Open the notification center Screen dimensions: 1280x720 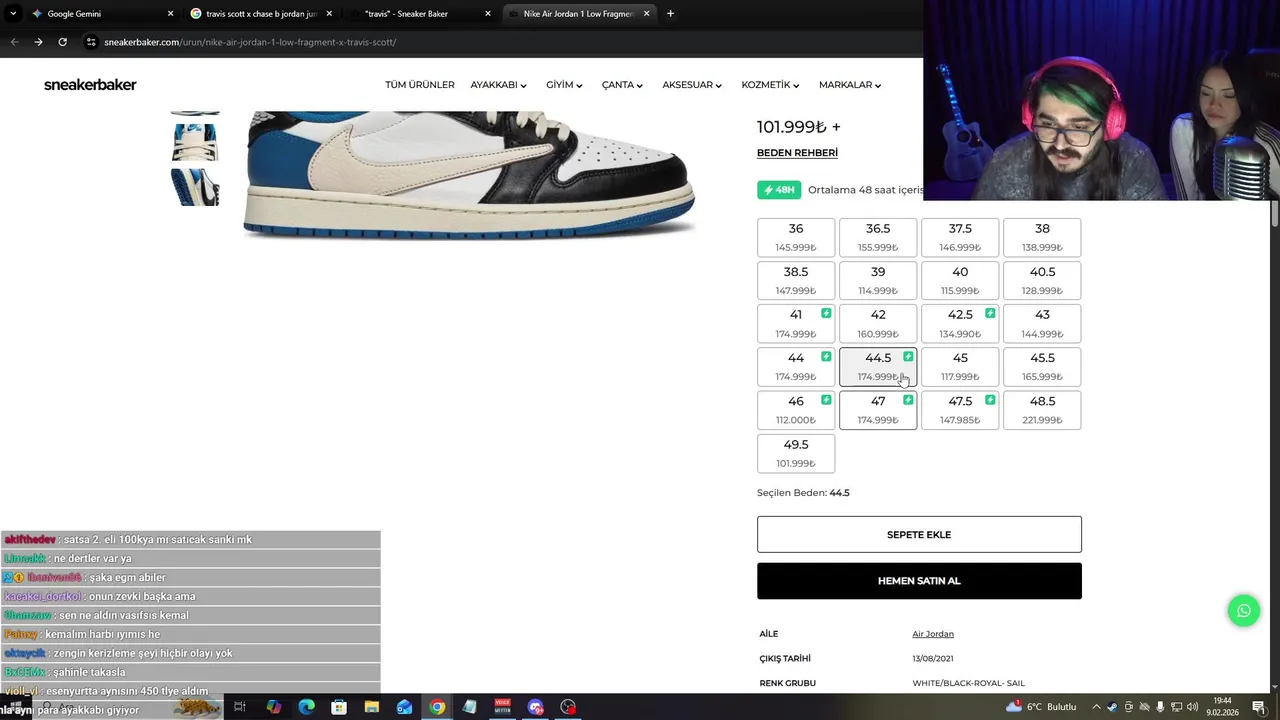[1259, 707]
